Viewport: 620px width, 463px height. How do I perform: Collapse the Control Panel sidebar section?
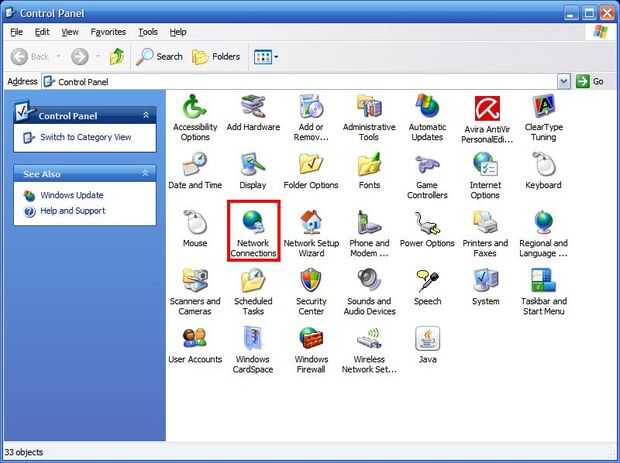pos(146,115)
